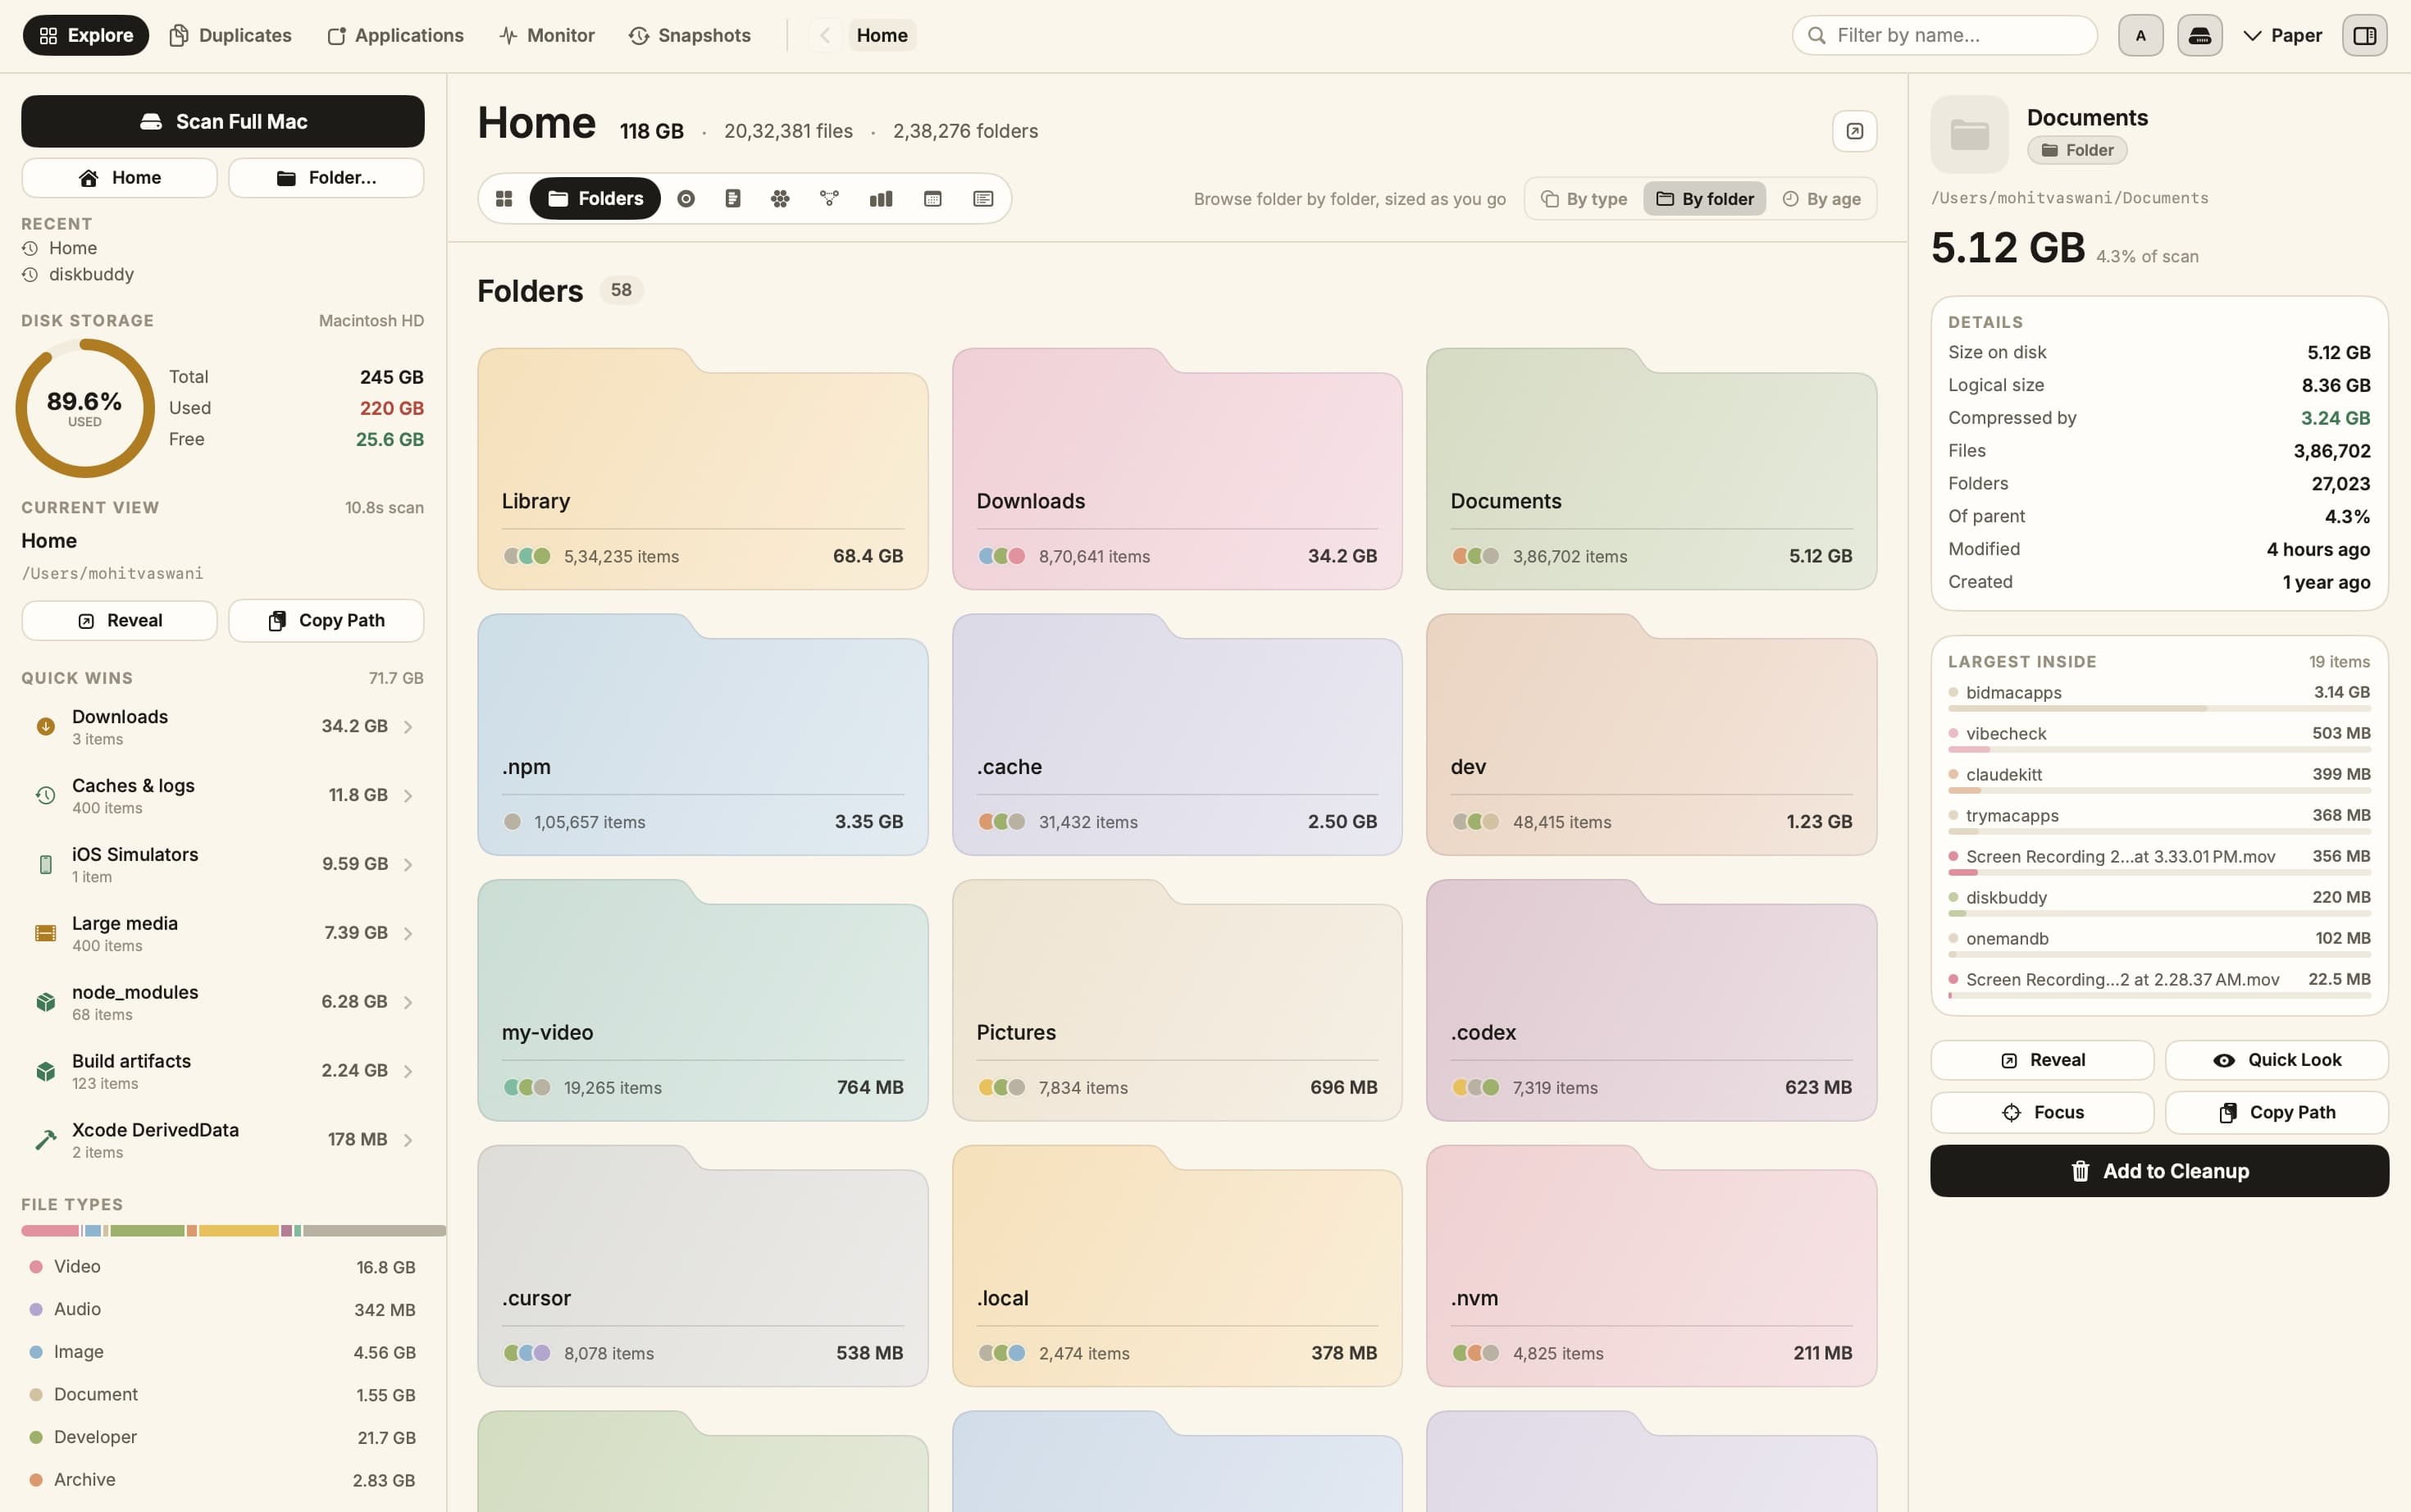The height and width of the screenshot is (1512, 2411).
Task: Expand Downloads quick win chevron
Action: click(408, 727)
